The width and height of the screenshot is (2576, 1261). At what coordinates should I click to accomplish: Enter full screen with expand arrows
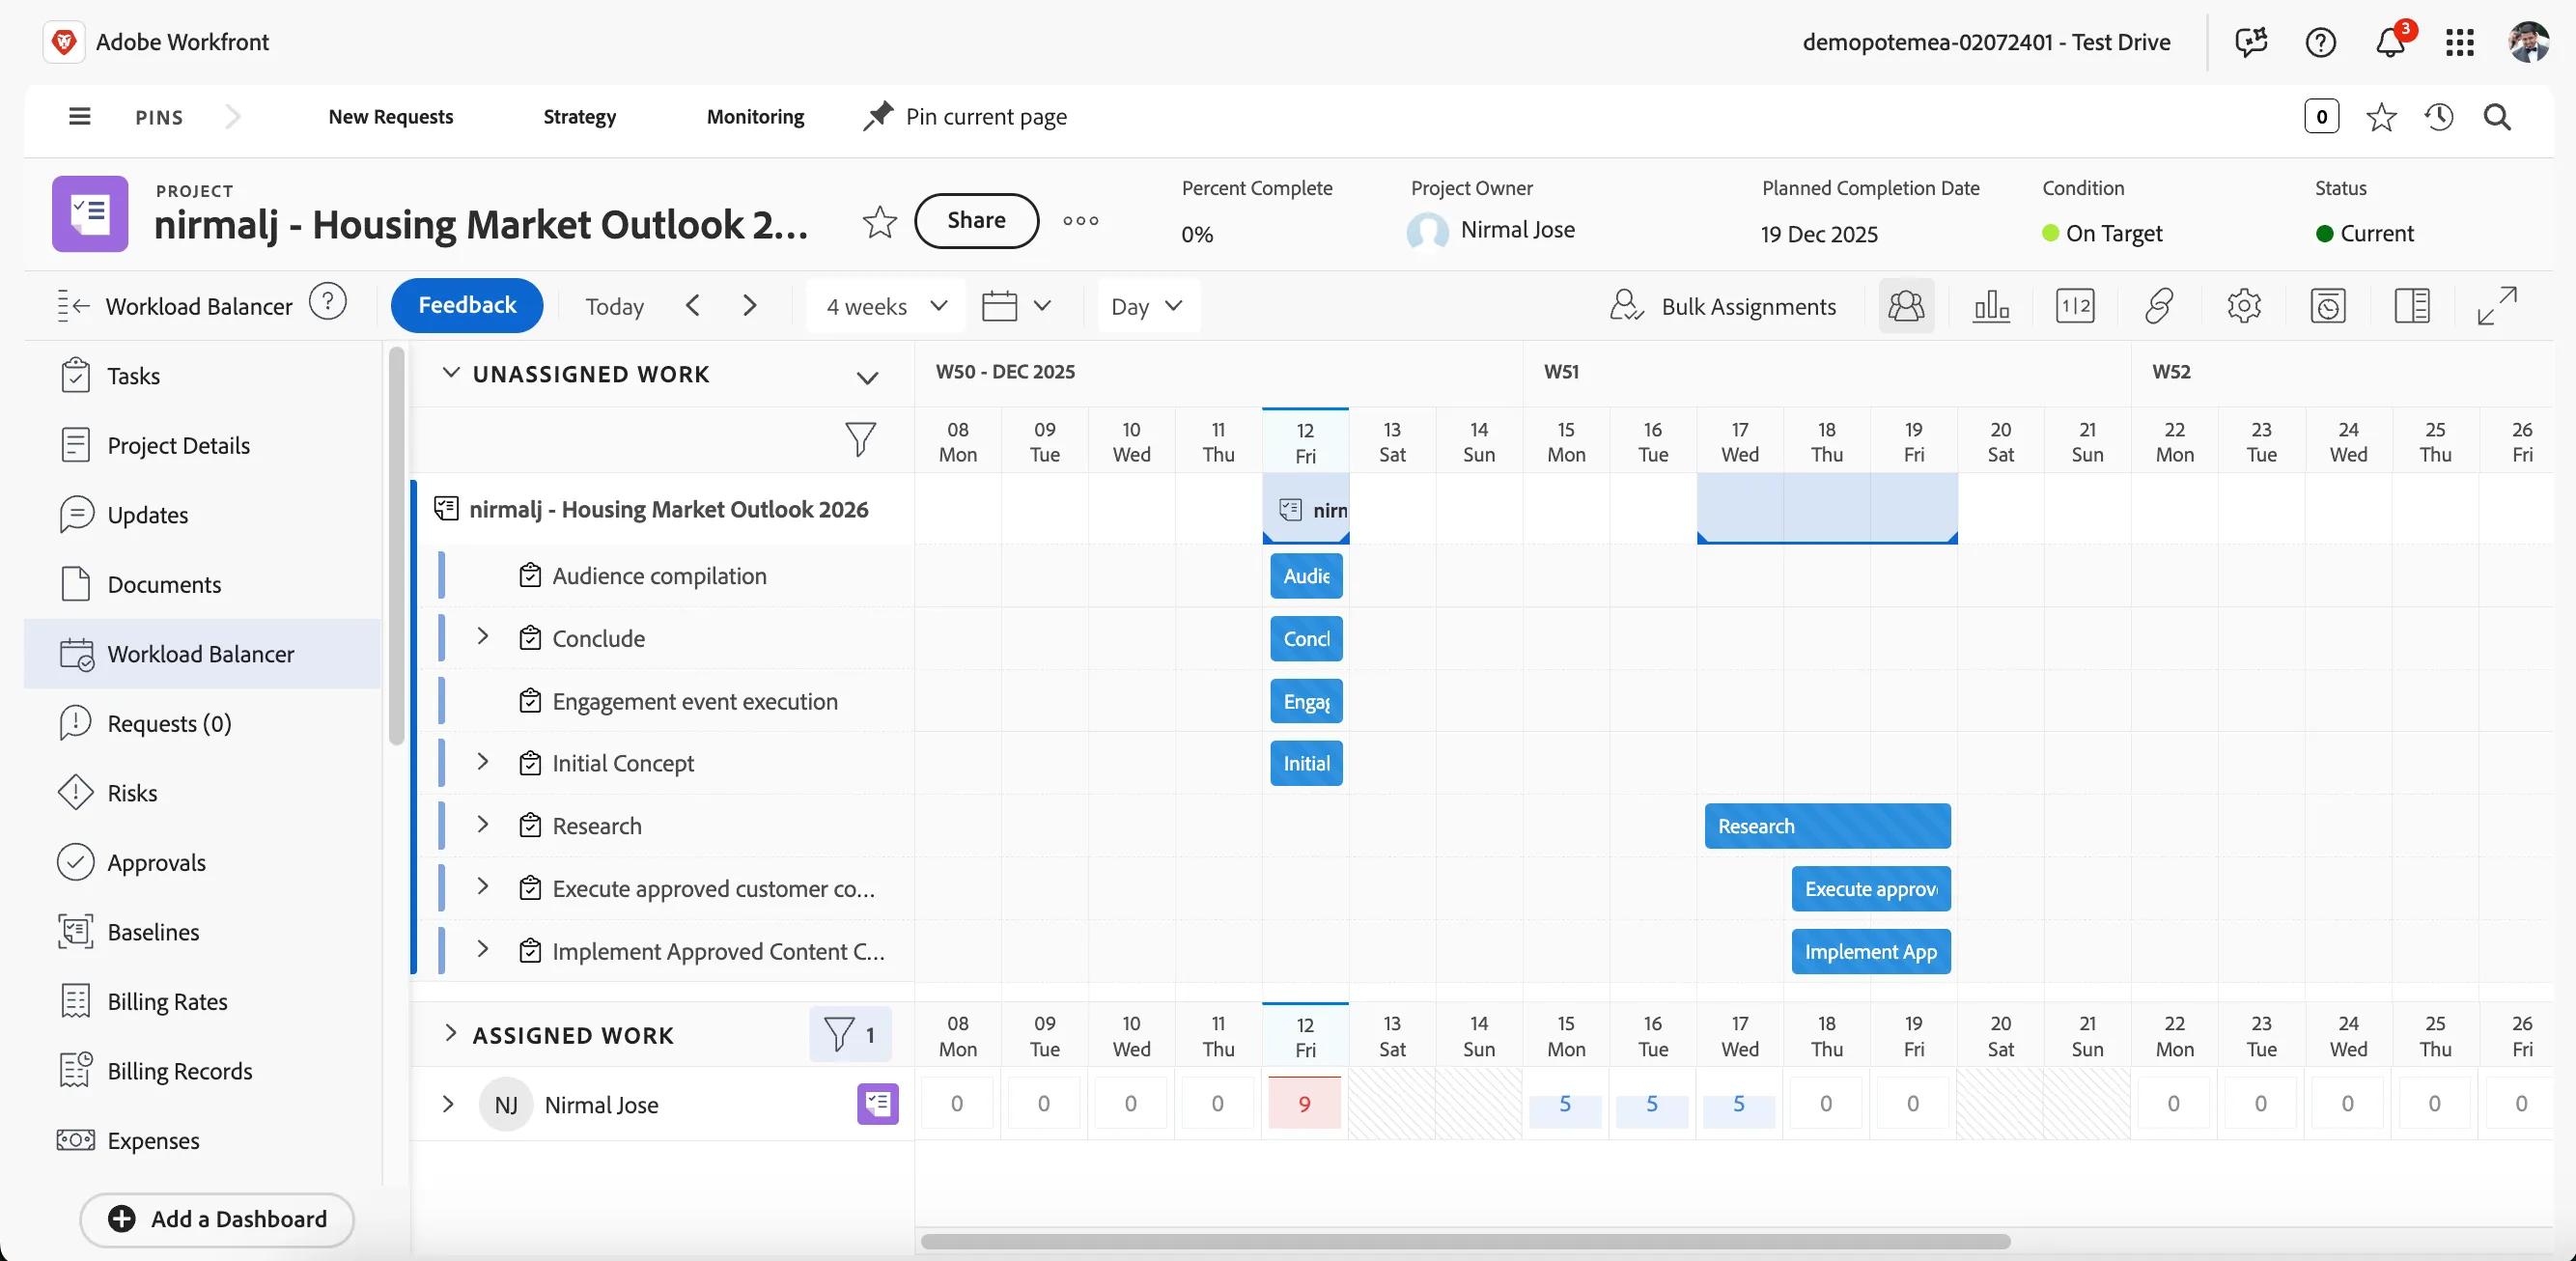pyautogui.click(x=2497, y=305)
